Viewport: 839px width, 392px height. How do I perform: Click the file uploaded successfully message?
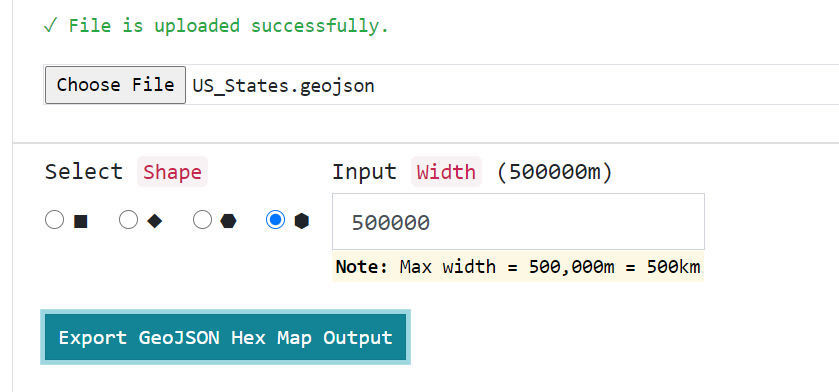point(216,26)
